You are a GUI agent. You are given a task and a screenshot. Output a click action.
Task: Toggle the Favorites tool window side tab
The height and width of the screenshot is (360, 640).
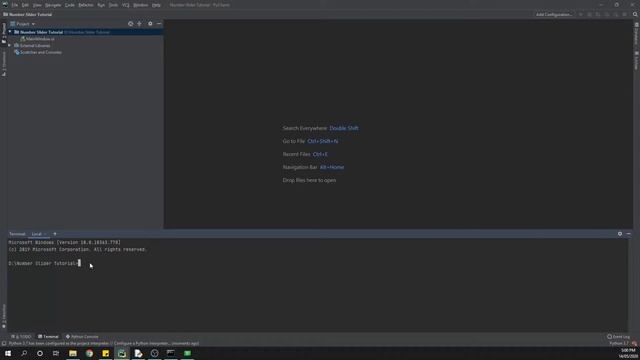tap(4, 316)
